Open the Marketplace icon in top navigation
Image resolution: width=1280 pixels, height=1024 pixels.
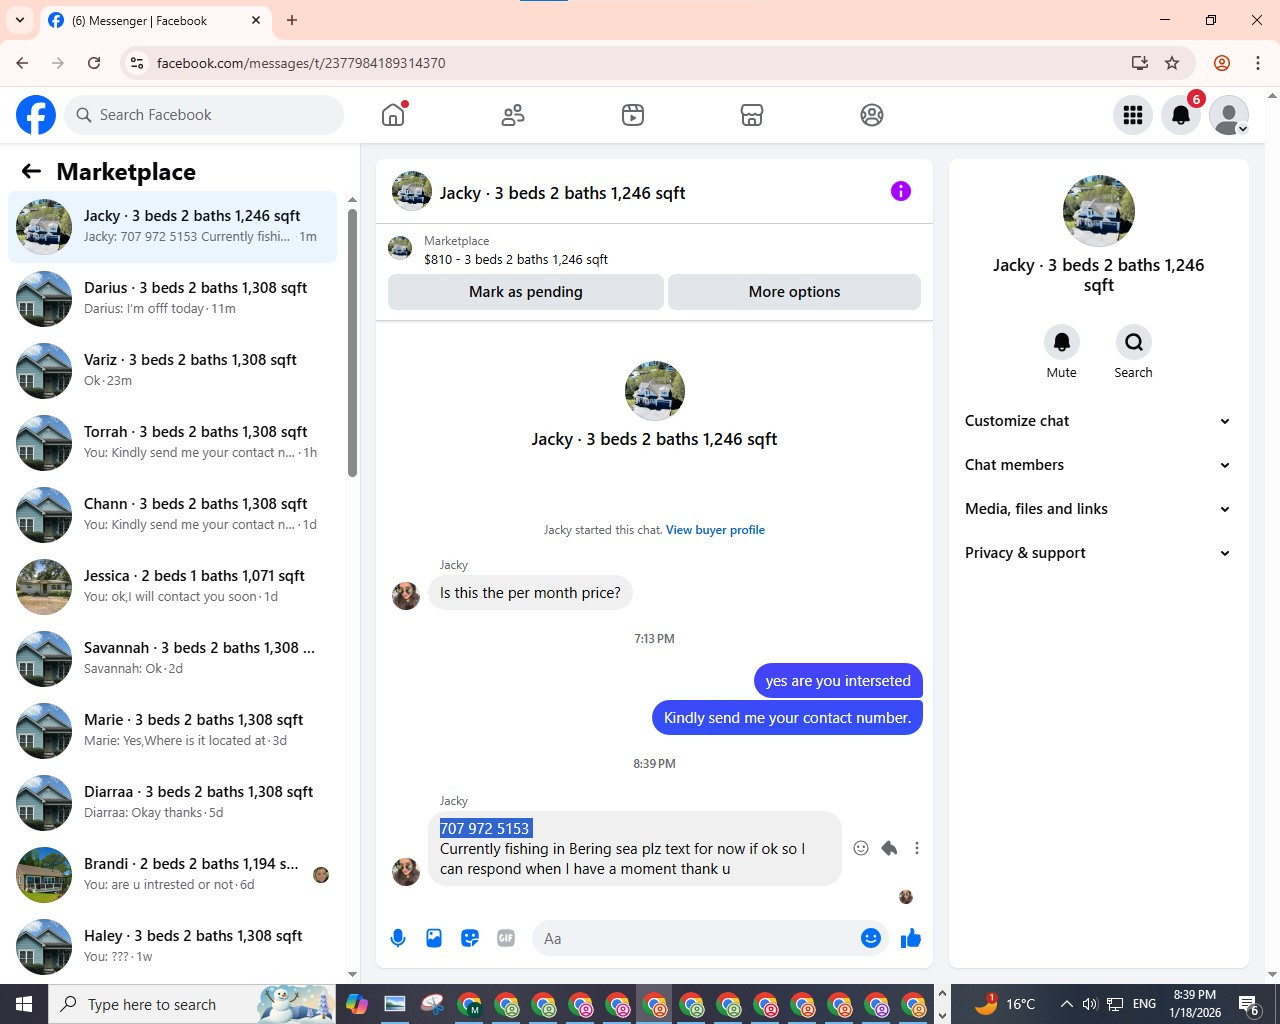point(752,115)
